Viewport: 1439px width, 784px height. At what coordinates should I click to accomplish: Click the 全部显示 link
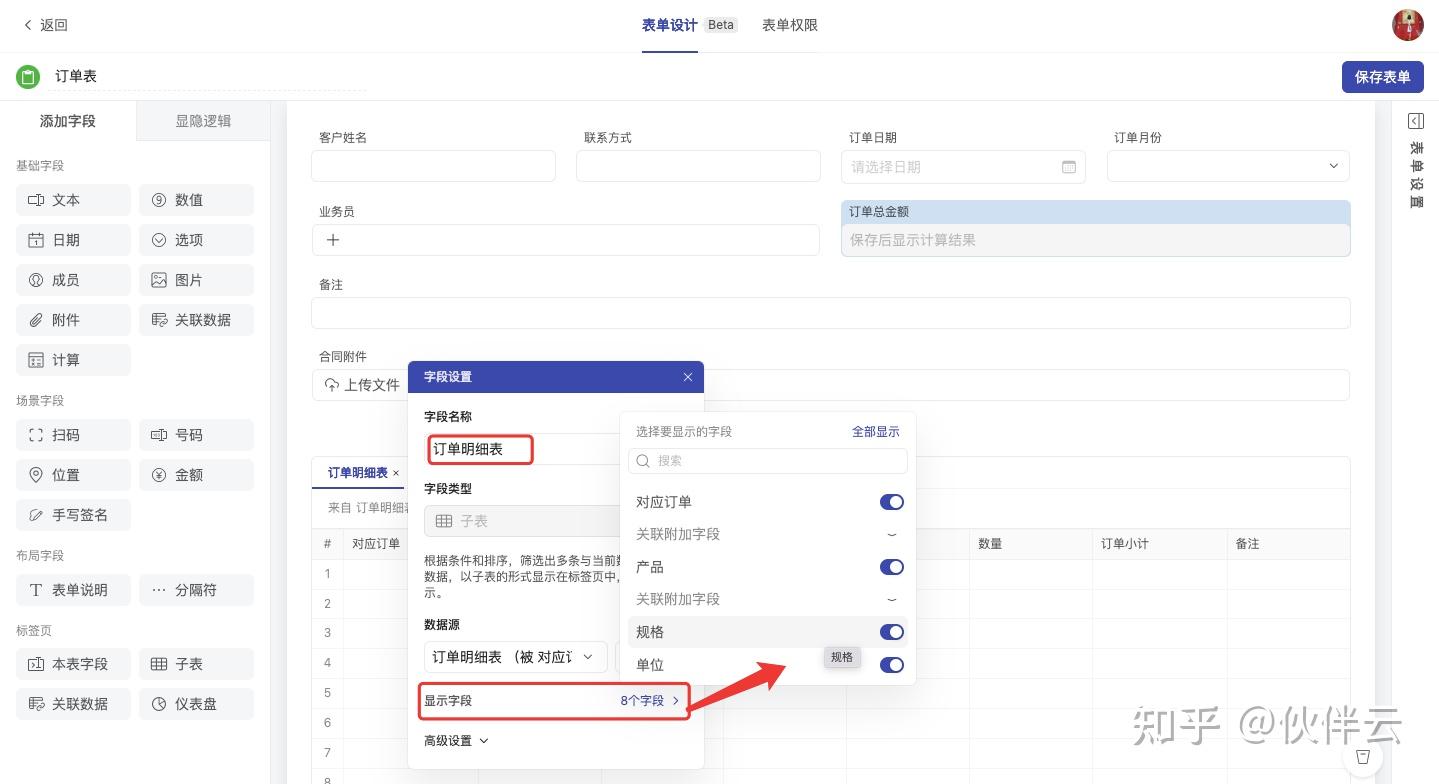point(875,432)
